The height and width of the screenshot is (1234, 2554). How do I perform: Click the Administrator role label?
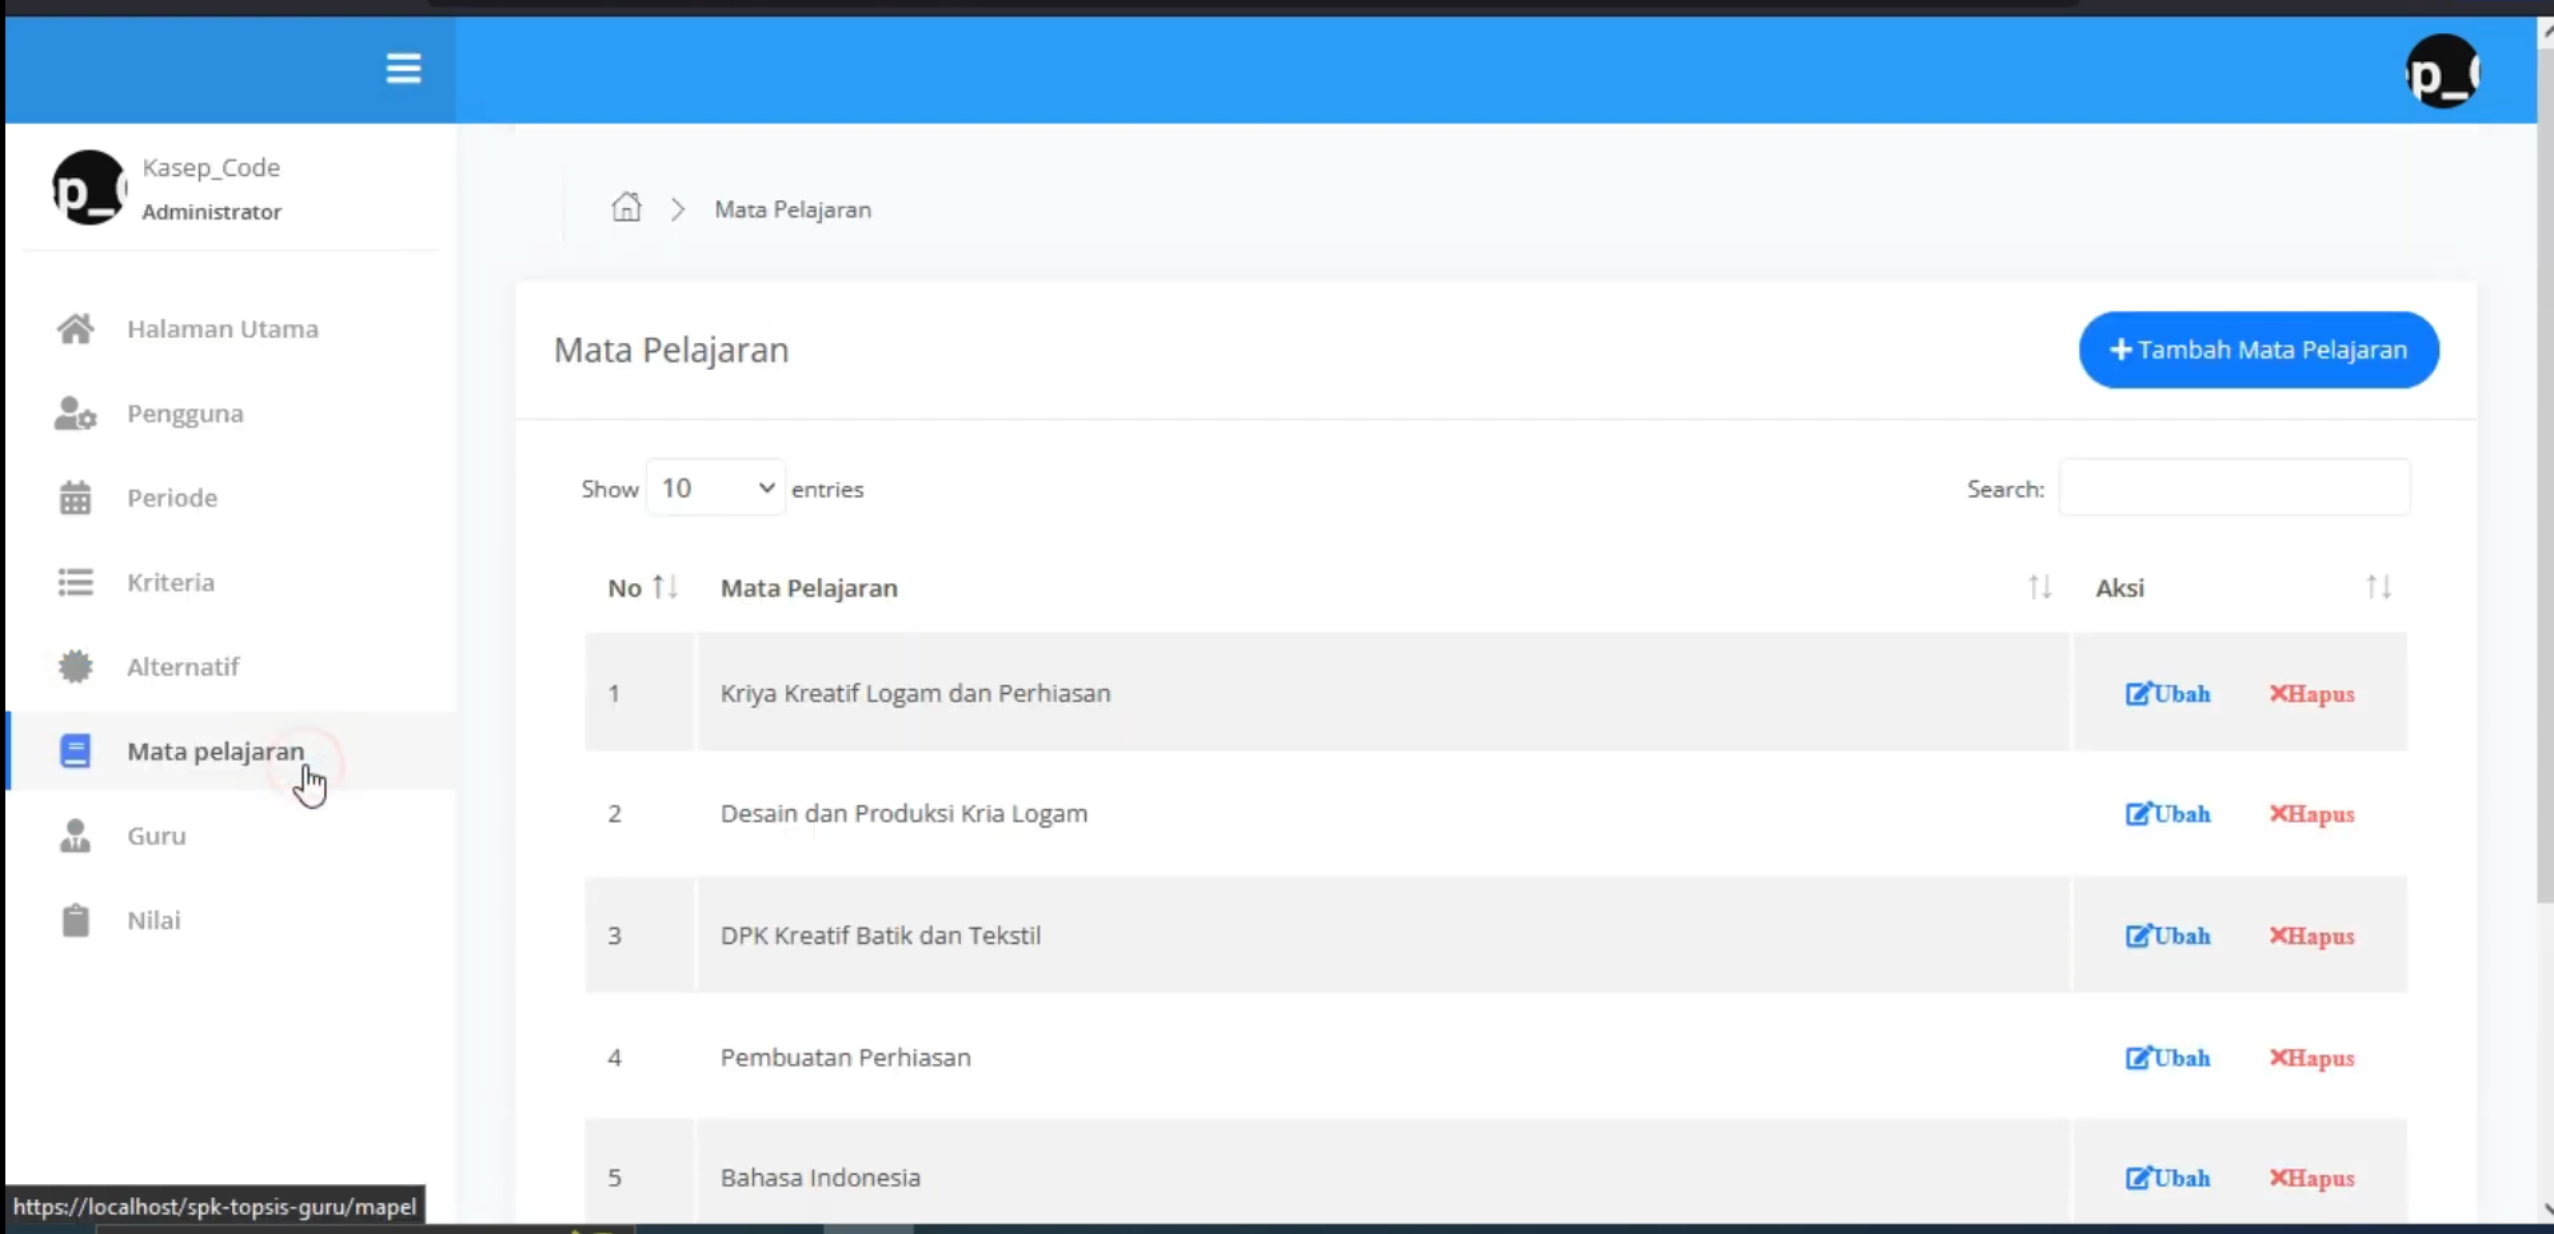(x=211, y=212)
